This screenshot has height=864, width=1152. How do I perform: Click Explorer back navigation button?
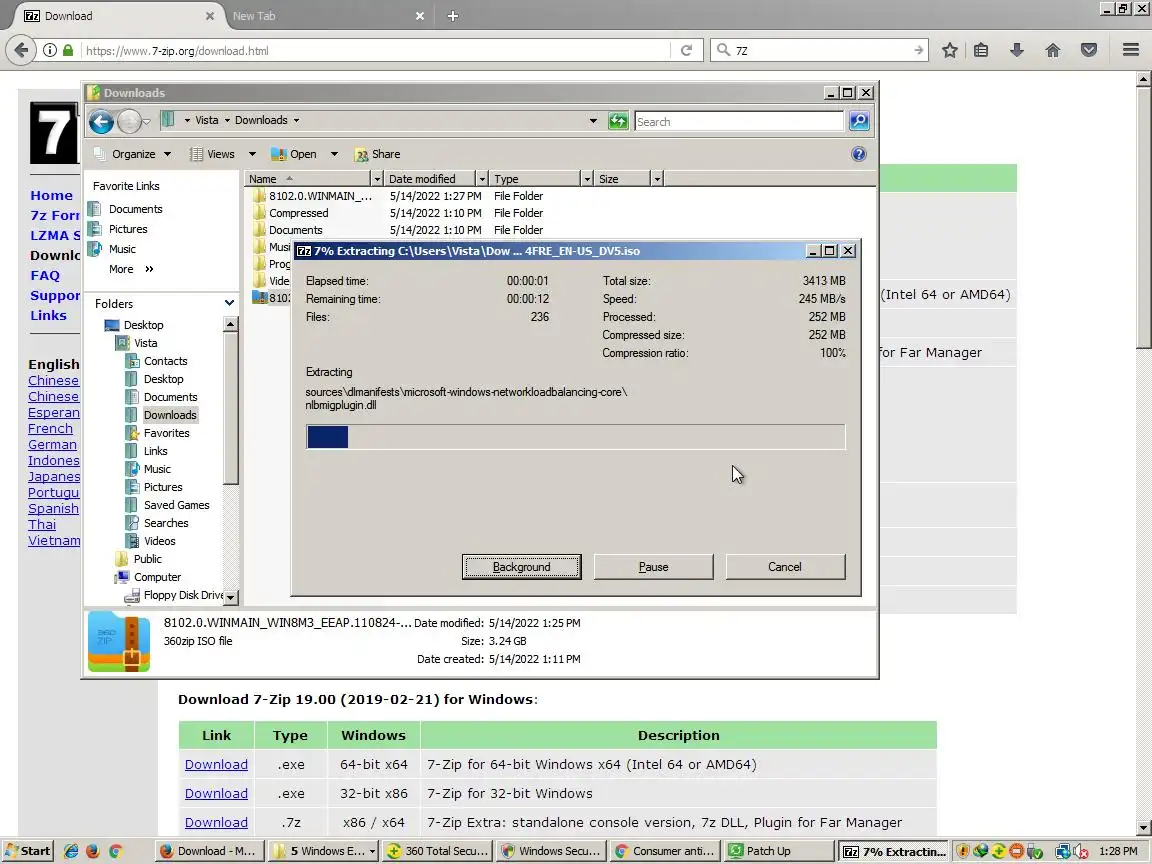pyautogui.click(x=101, y=121)
